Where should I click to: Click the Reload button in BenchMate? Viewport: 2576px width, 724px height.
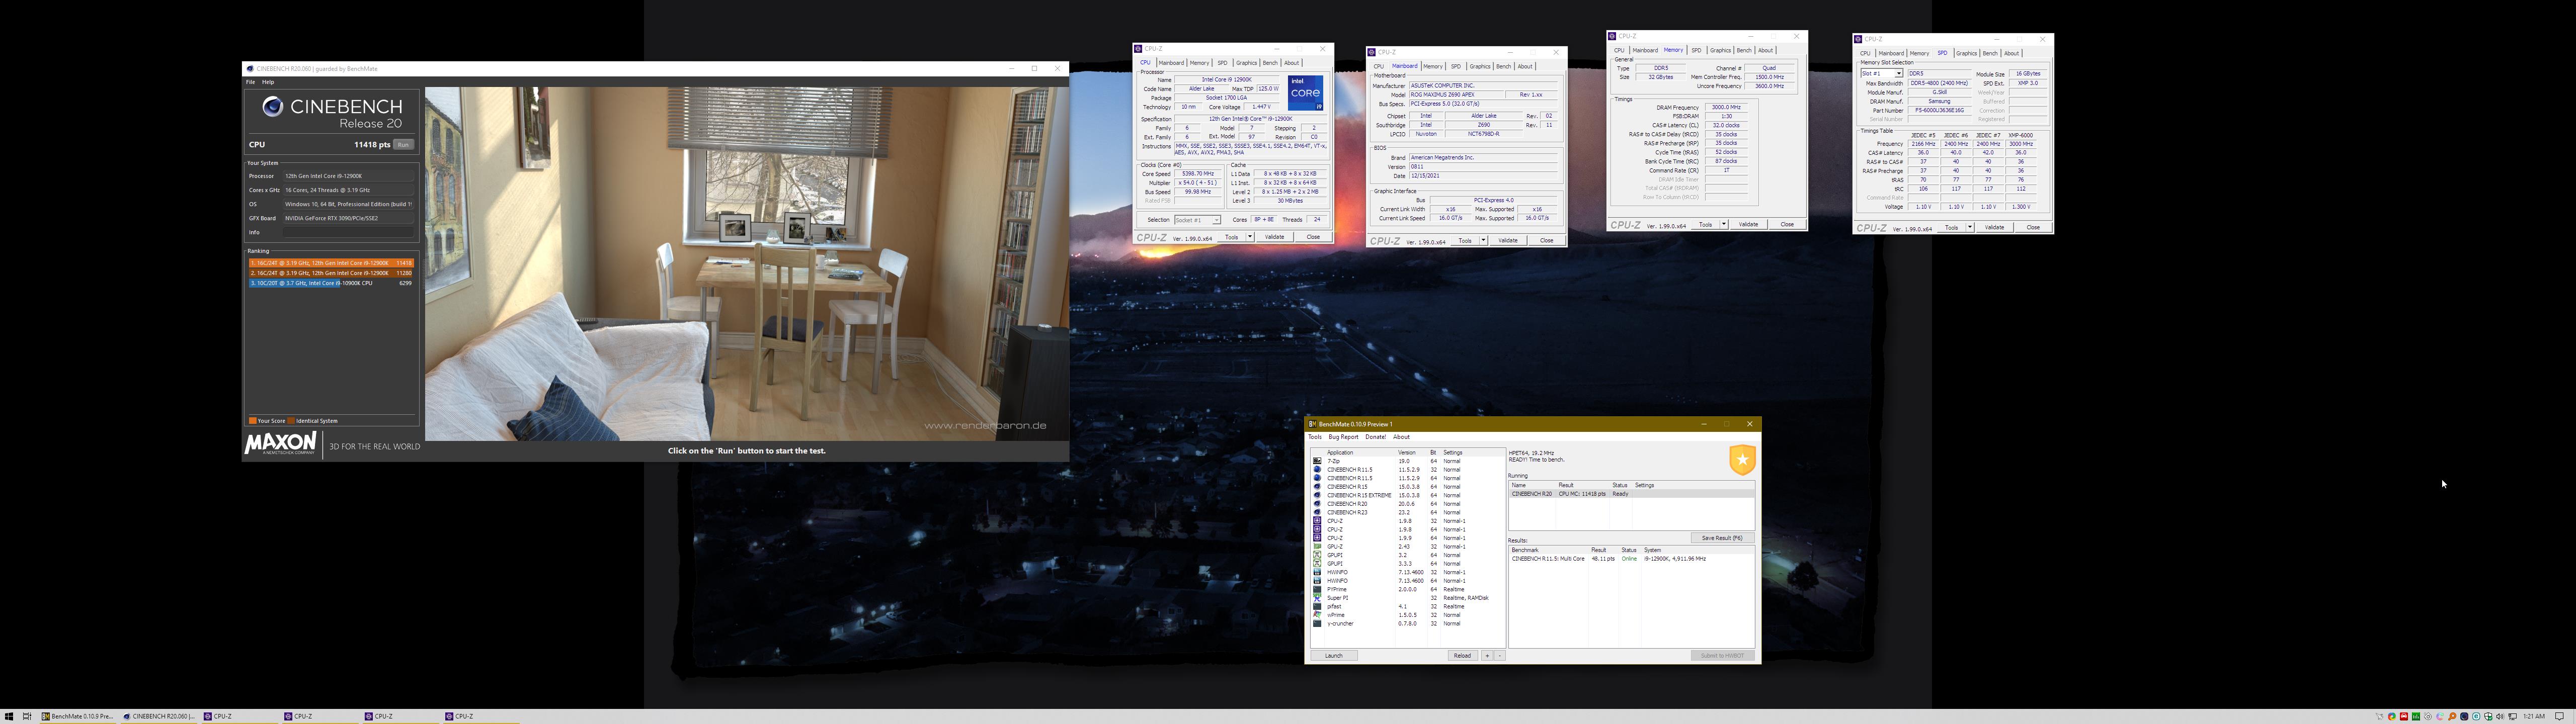(x=1462, y=656)
